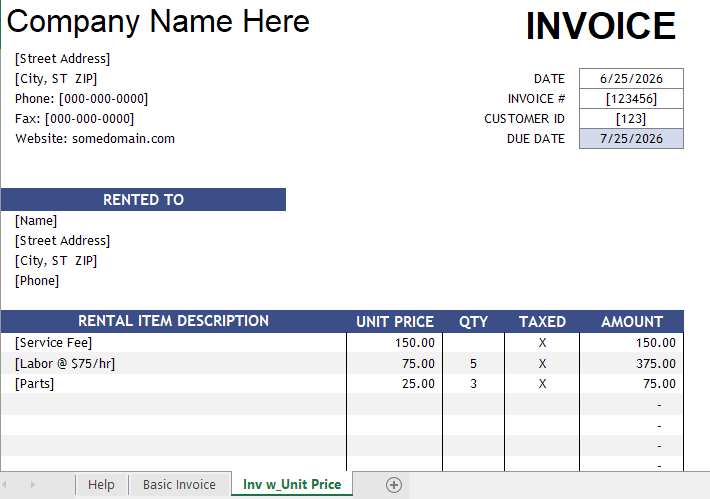Switch to the Help sheet tab
710x499 pixels.
[101, 485]
